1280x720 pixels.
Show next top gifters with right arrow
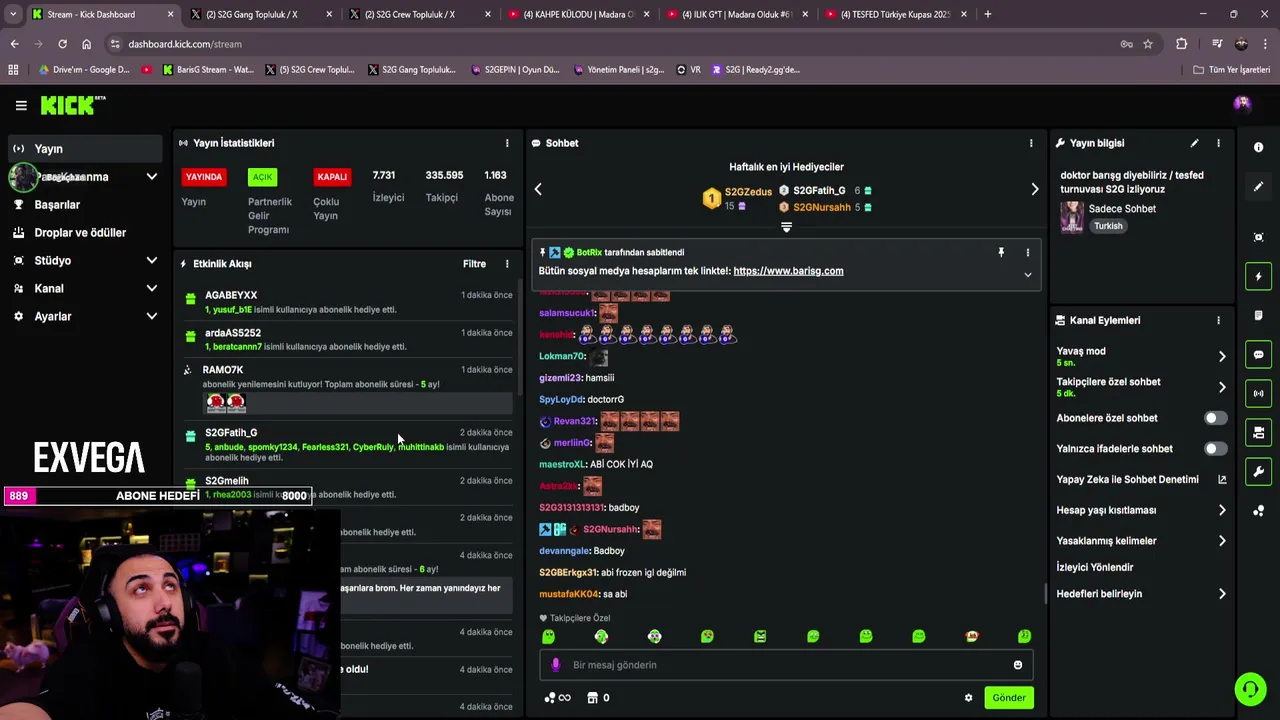click(x=1035, y=189)
